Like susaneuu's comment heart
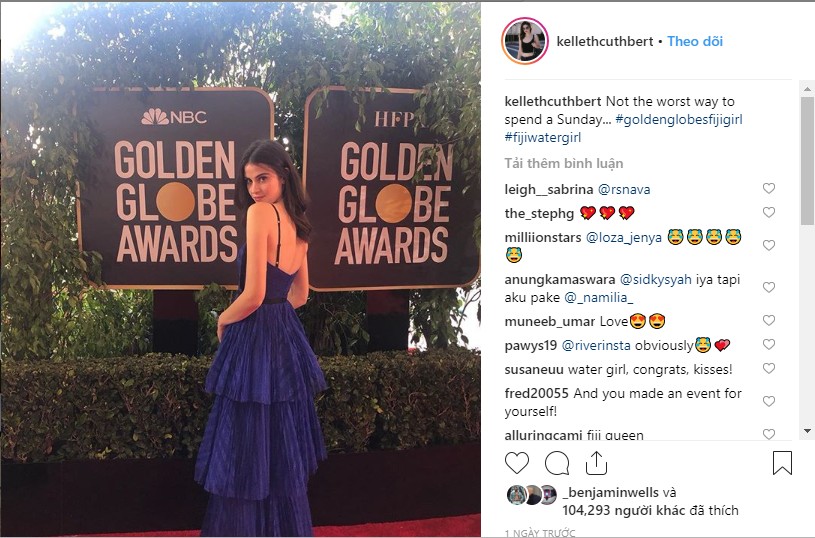The width and height of the screenshot is (815, 538). coord(769,368)
